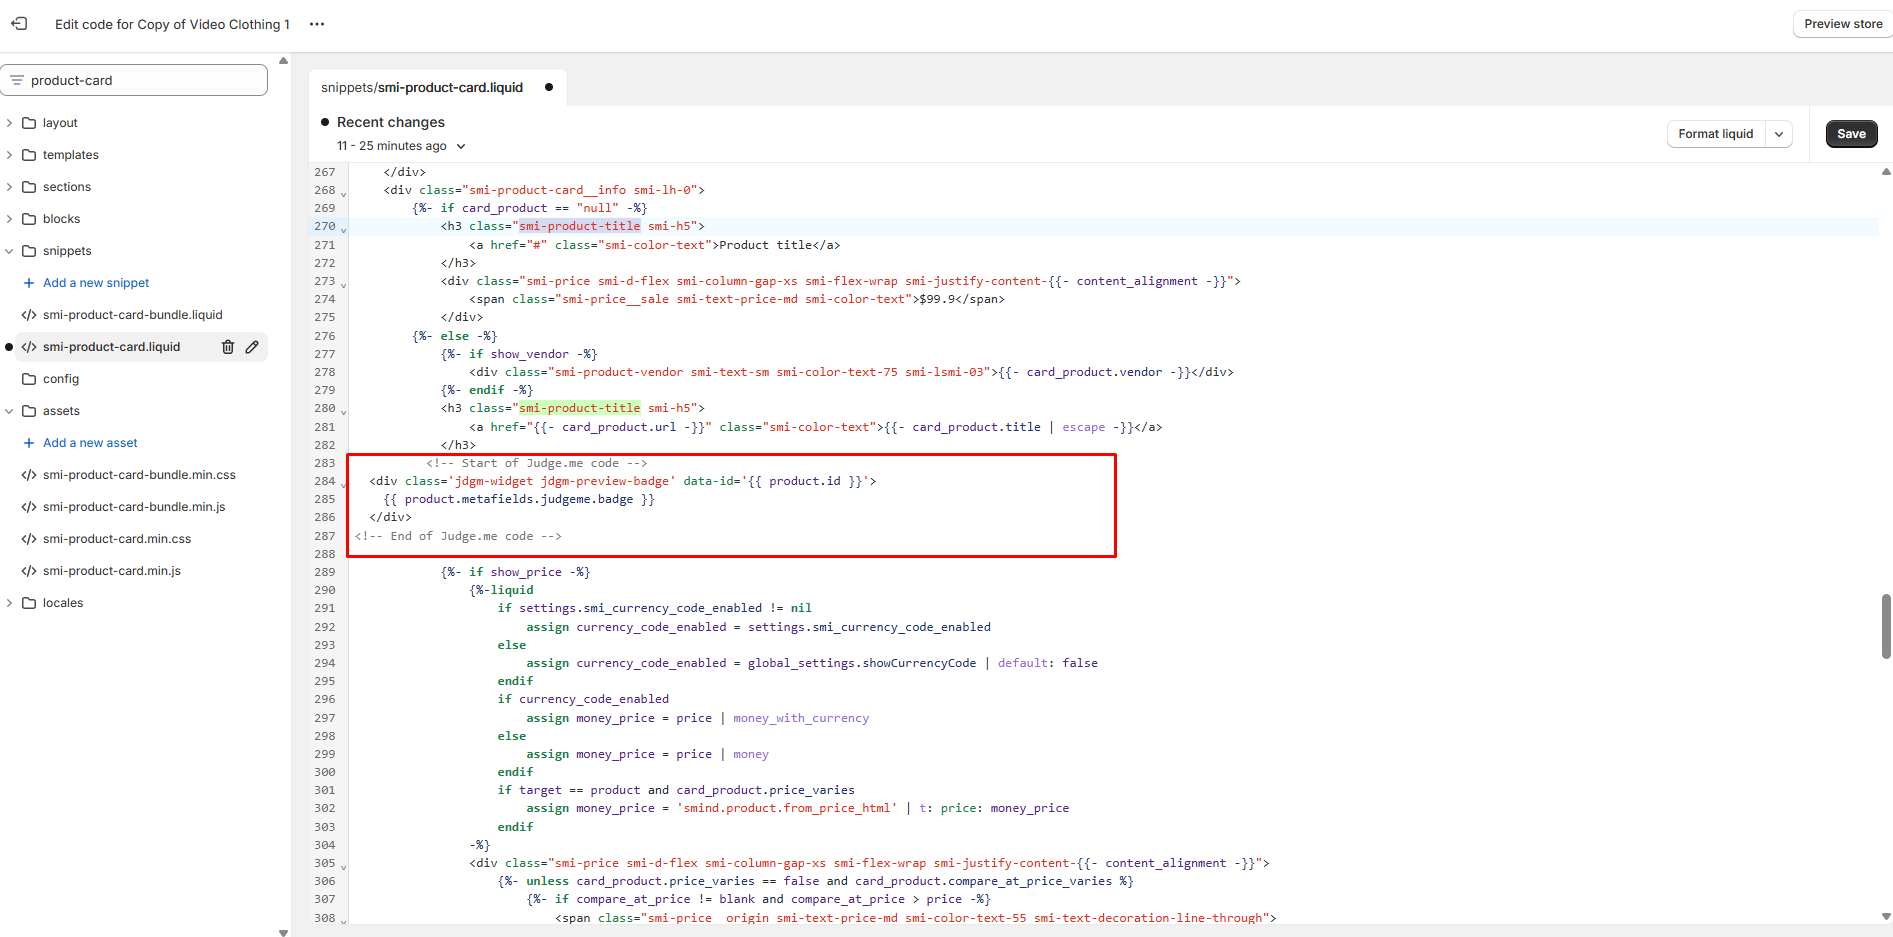The height and width of the screenshot is (937, 1893).
Task: Click code file icon of smi-product-card.min.js
Action: [29, 571]
